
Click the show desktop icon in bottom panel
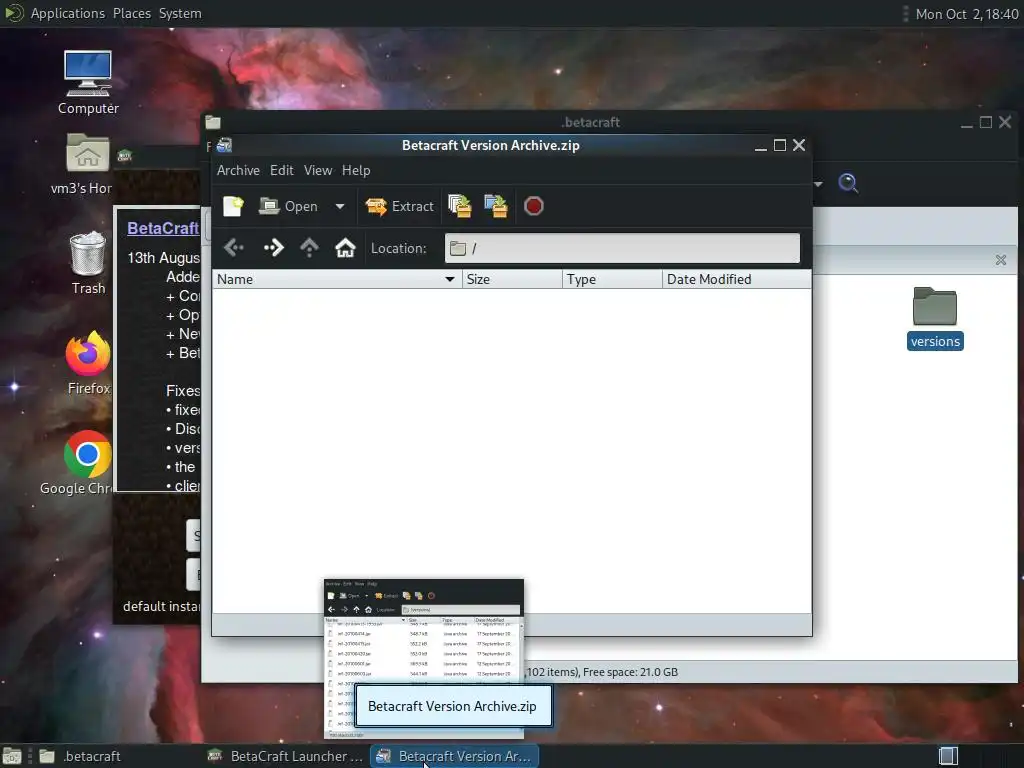(12, 756)
